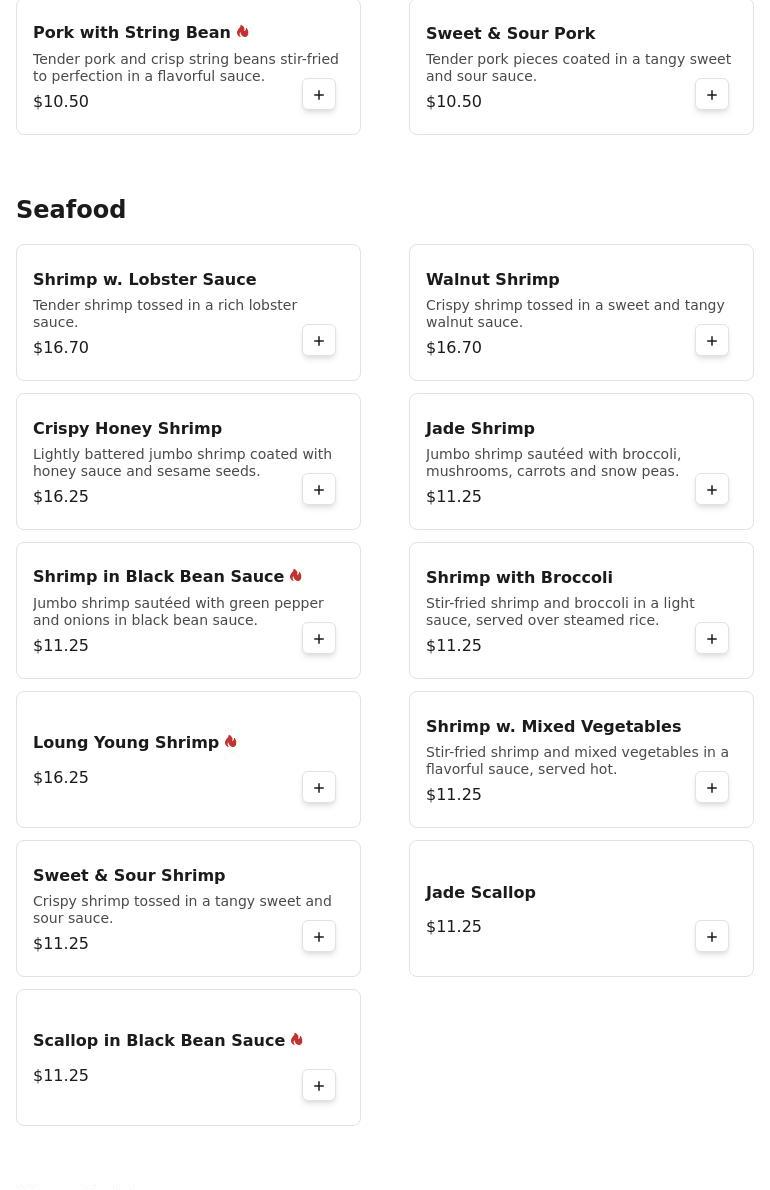Open the Walnut Shrimp item title

pos(492,279)
